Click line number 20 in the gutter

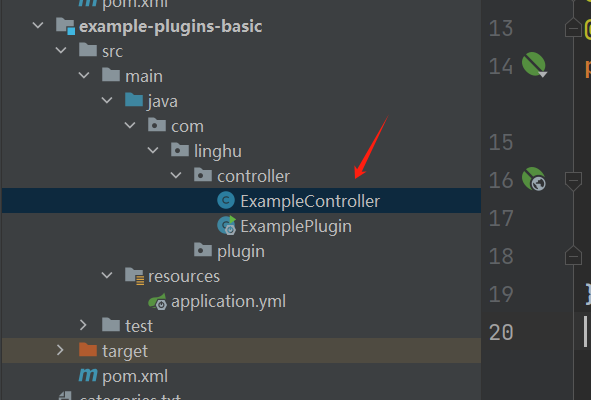coord(501,333)
